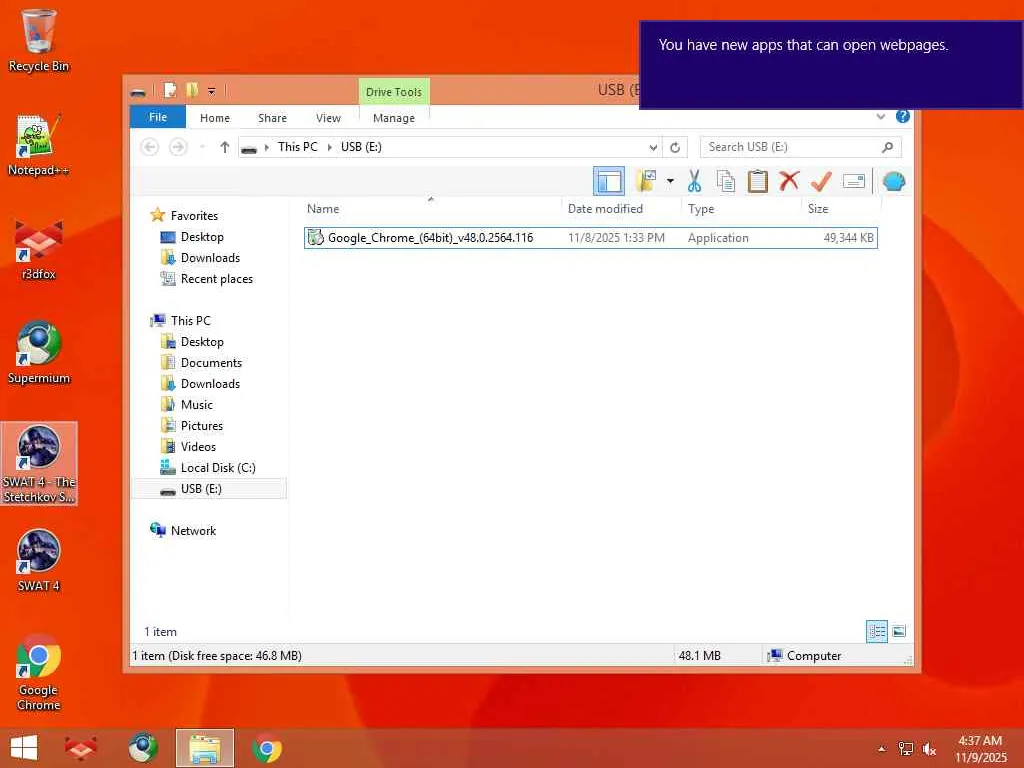Screen dimensions: 1024x768
Task: Open the Manage ribbon tab
Action: (394, 118)
